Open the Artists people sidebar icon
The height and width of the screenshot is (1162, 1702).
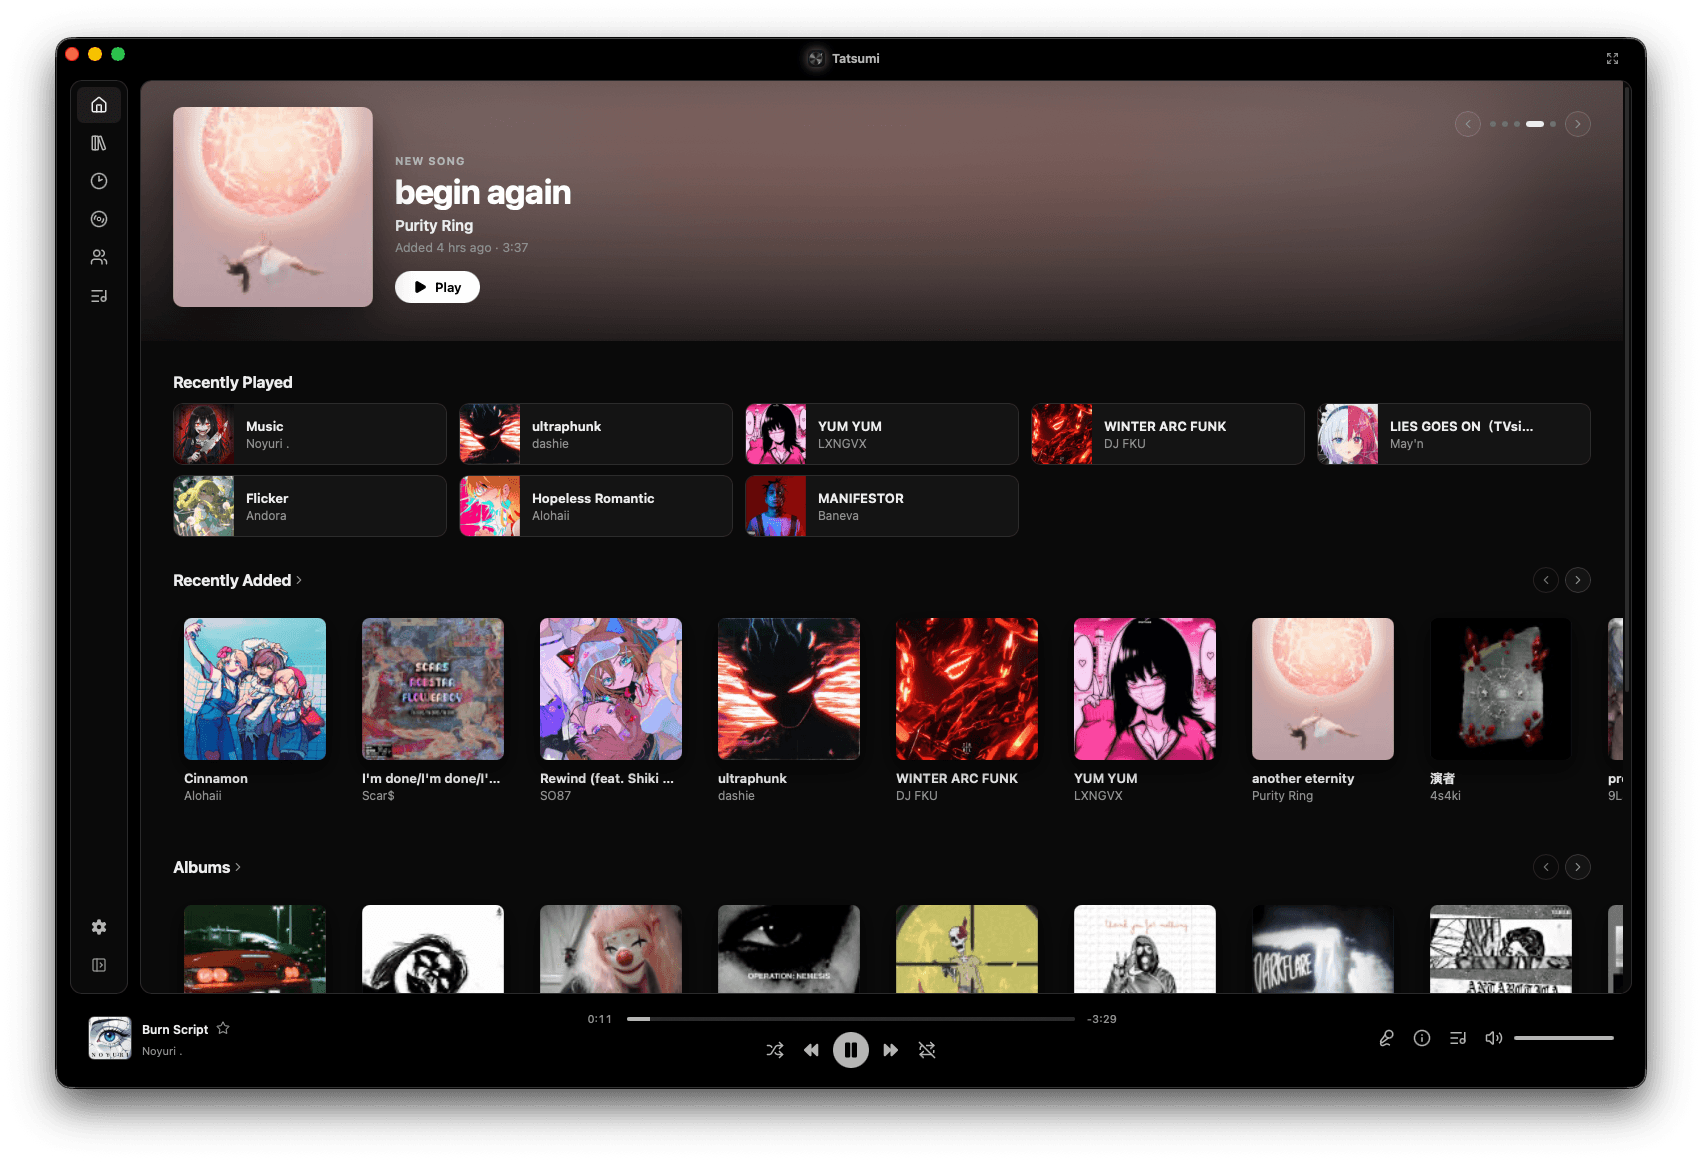click(x=99, y=257)
